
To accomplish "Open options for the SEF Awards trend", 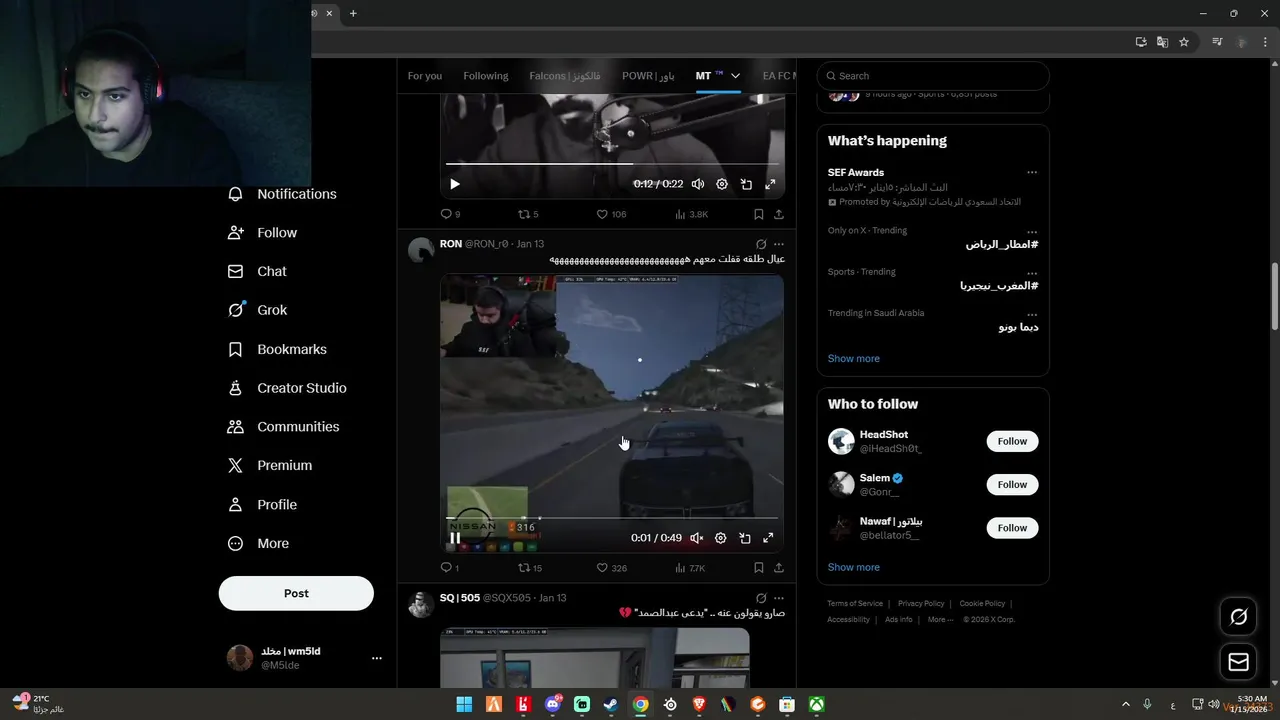I will click(1032, 172).
